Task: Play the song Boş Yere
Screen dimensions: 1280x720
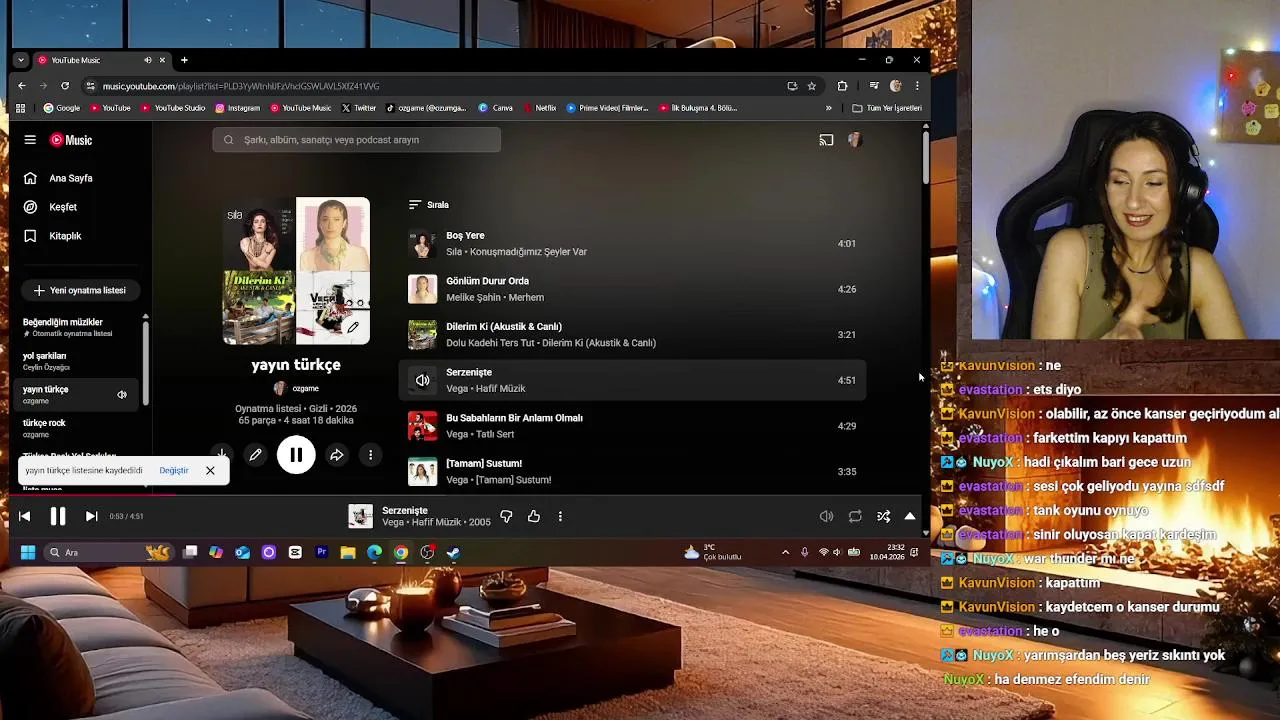Action: click(x=465, y=236)
